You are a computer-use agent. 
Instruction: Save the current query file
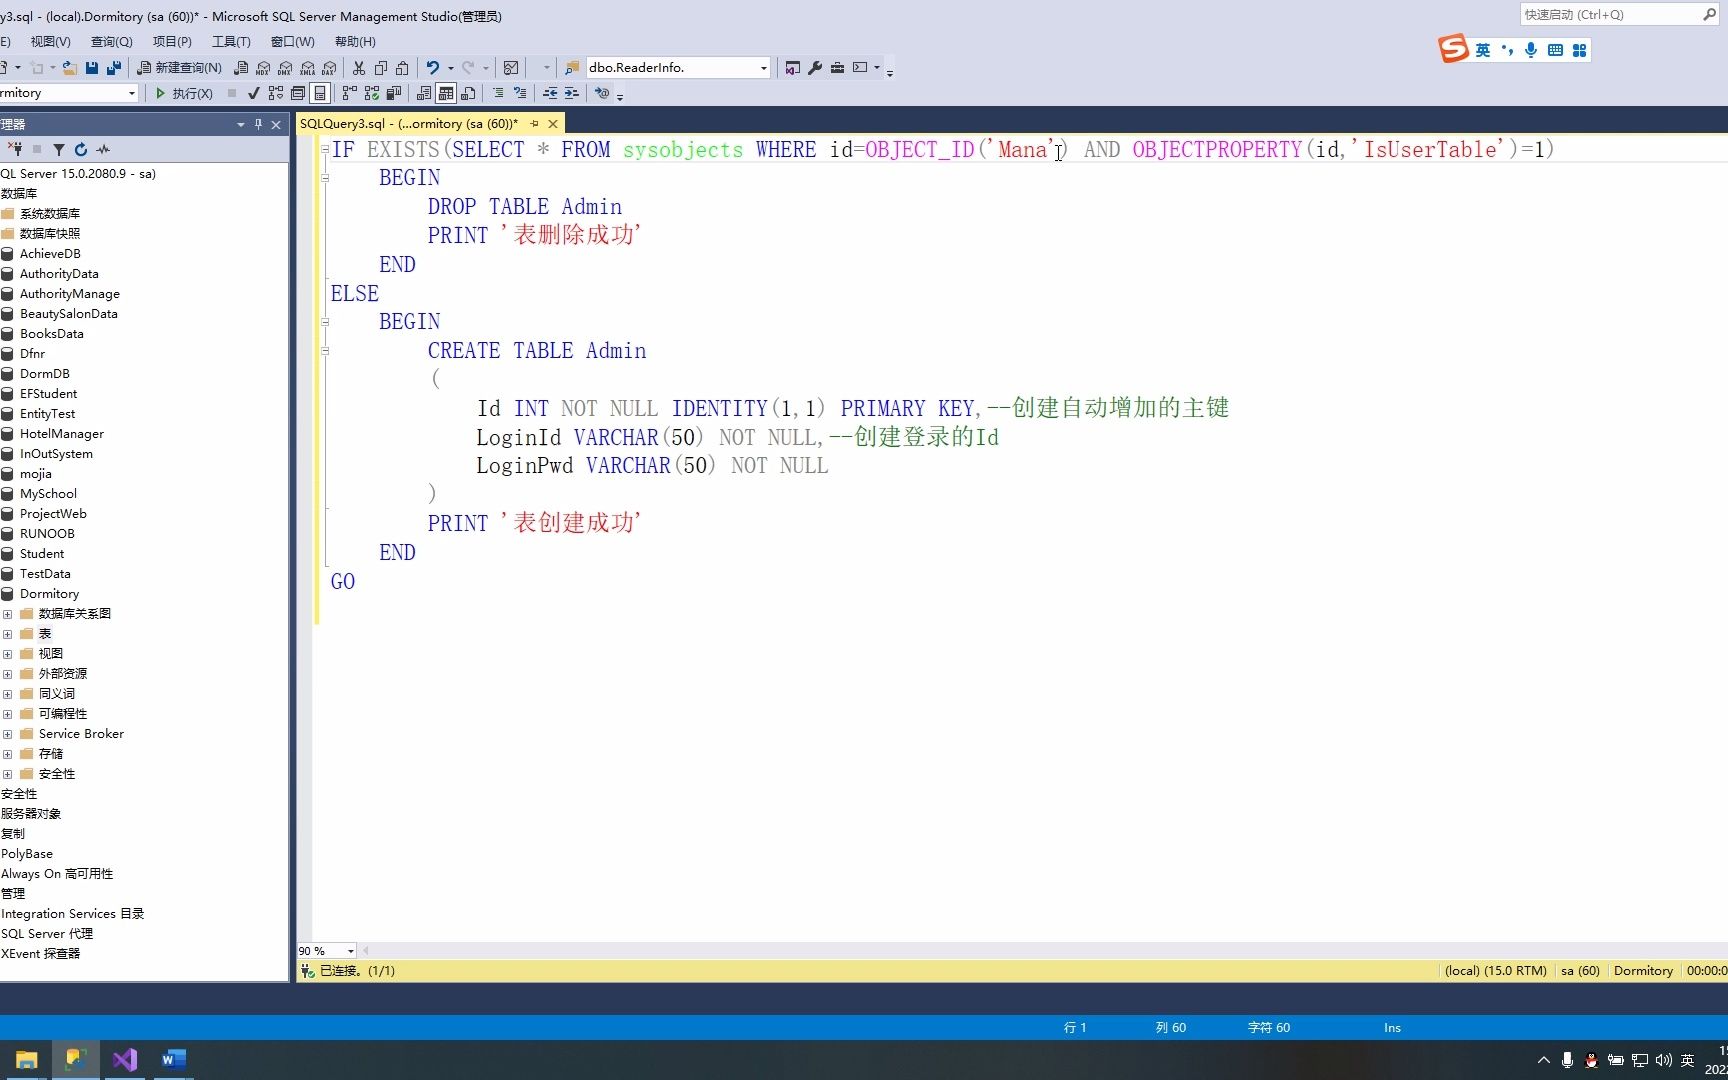point(91,67)
